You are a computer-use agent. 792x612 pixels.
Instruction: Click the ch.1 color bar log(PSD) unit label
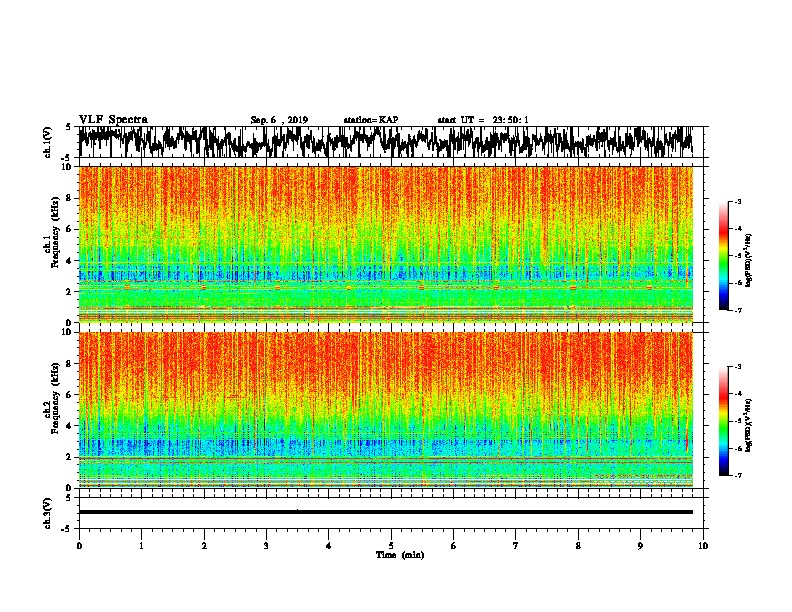(x=749, y=260)
